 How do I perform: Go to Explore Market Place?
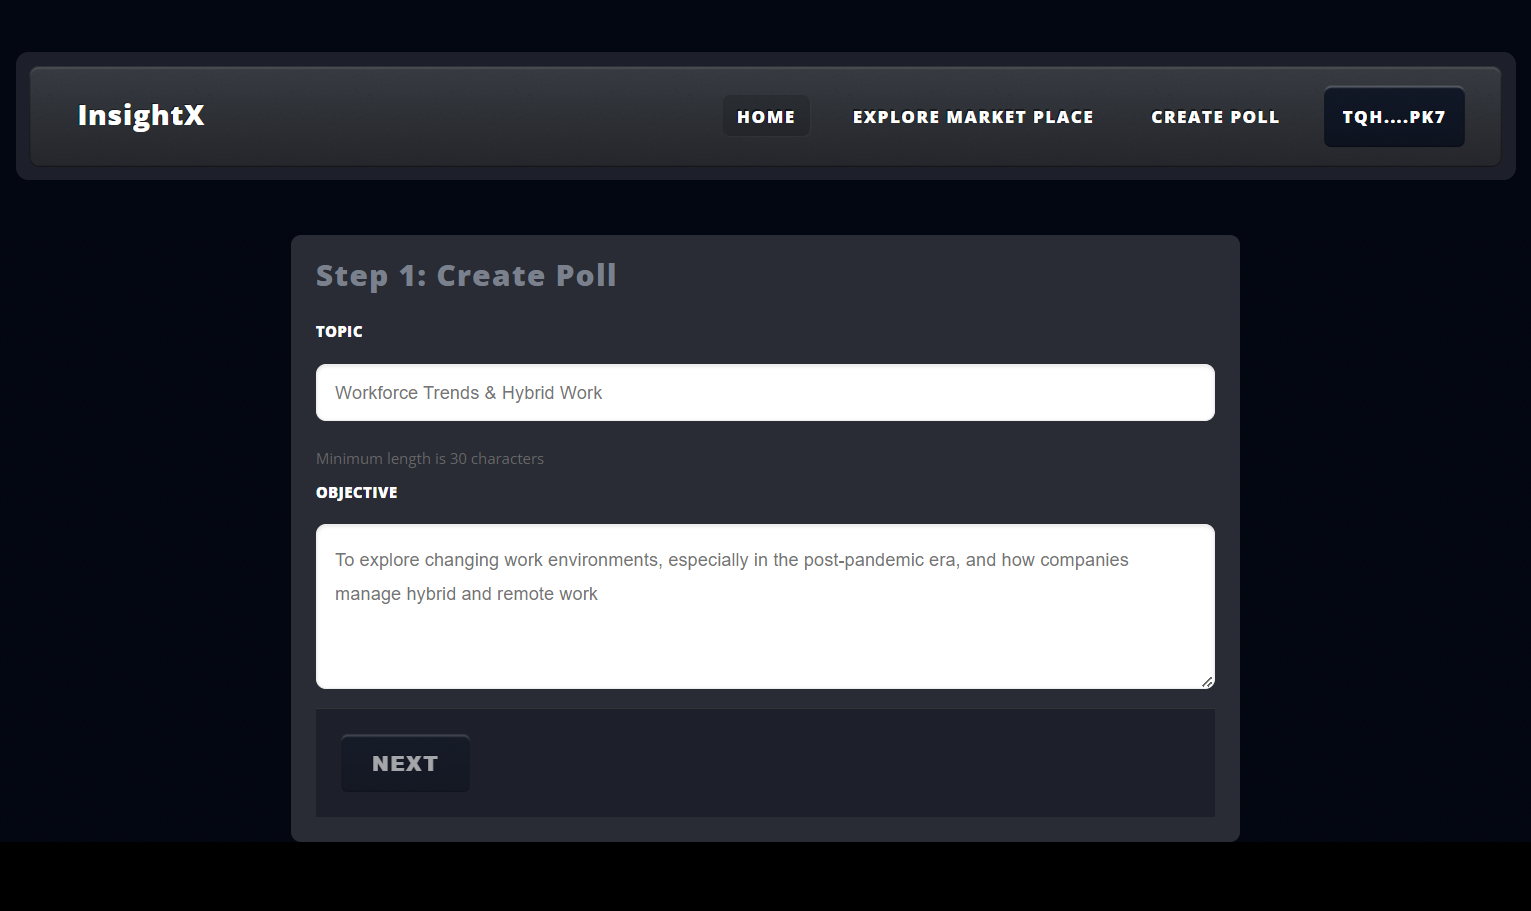973,116
